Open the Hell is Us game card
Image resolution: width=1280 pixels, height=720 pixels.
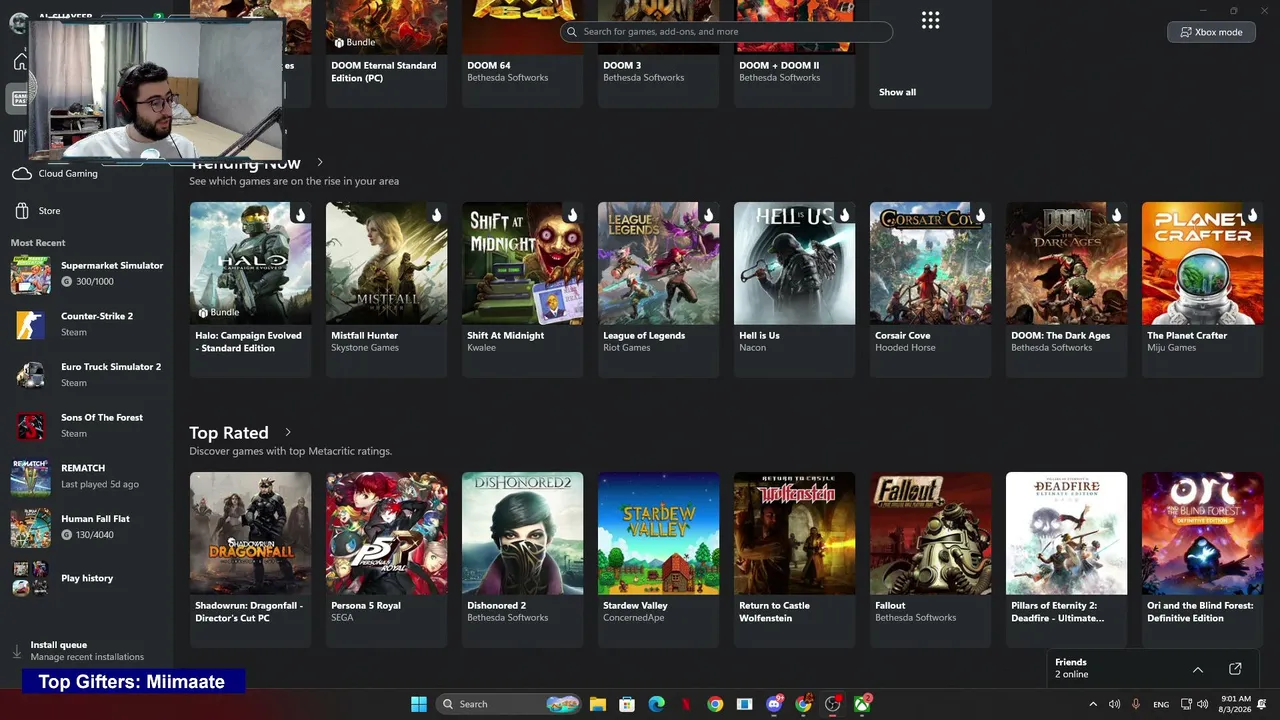tap(794, 290)
